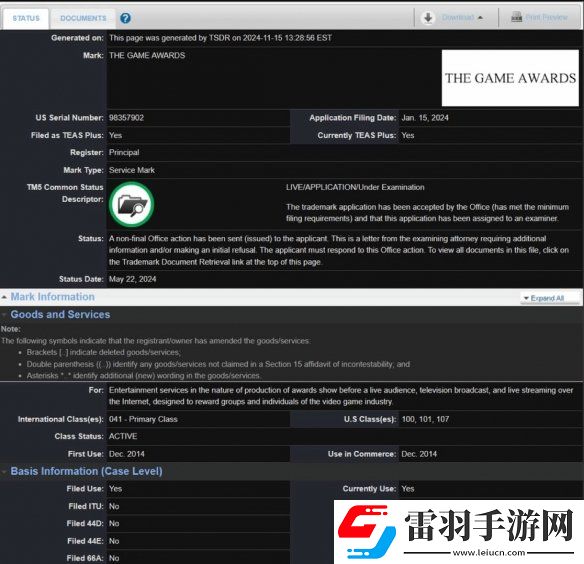Screen dimensions: 584x564
Task: Click the Class Status value ACTIVE
Action: point(123,436)
